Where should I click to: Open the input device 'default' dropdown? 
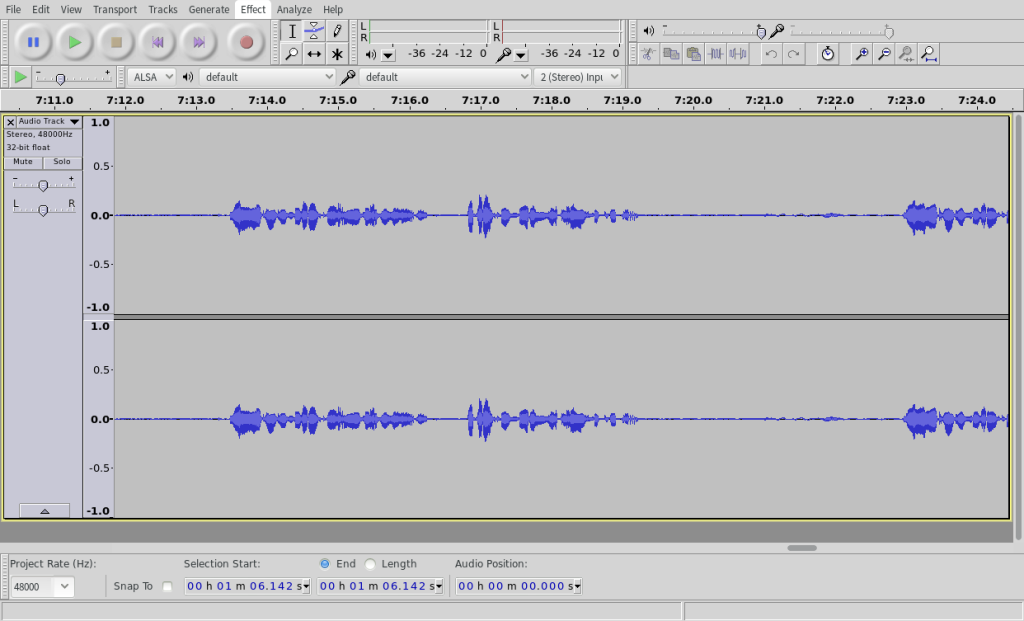tap(445, 77)
